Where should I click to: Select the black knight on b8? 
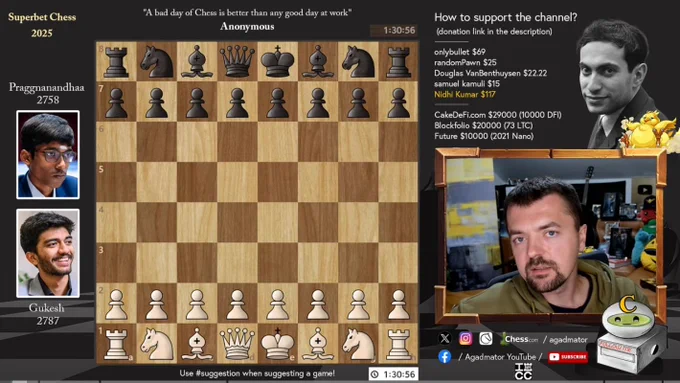click(157, 62)
